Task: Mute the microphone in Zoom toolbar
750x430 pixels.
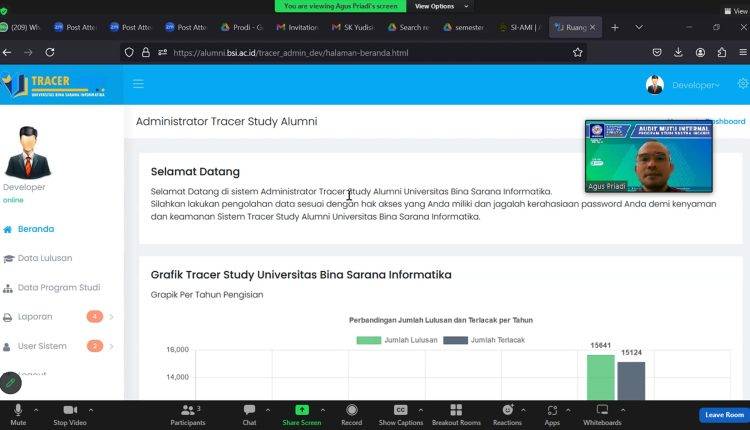Action: pyautogui.click(x=18, y=415)
